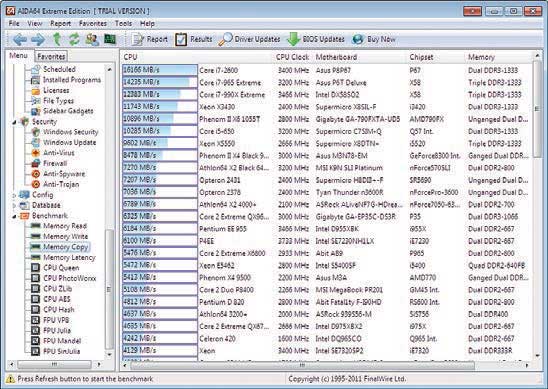Click the Windows Security shield icon
Image resolution: width=548 pixels, height=389 pixels.
pos(35,132)
